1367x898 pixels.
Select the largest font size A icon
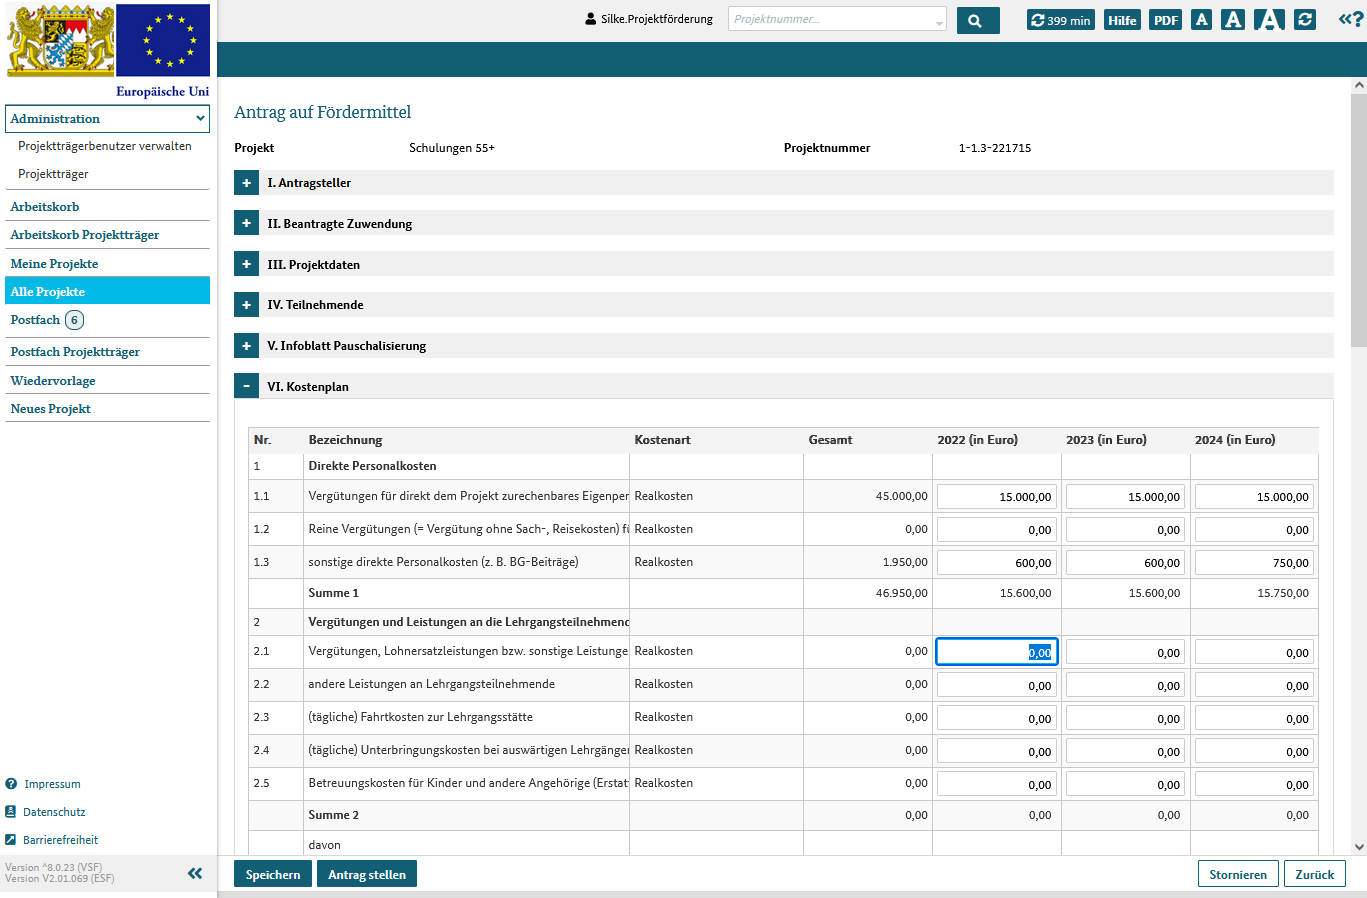tap(1269, 19)
